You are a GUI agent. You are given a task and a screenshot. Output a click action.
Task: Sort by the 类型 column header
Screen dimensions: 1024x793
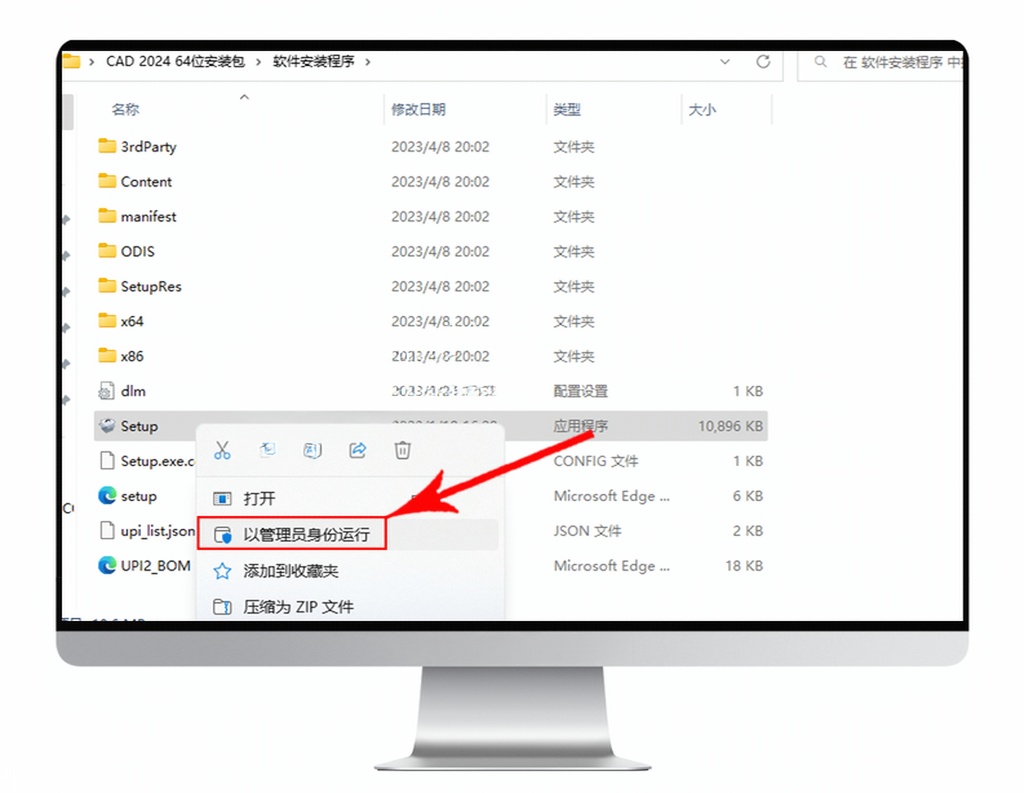point(567,109)
